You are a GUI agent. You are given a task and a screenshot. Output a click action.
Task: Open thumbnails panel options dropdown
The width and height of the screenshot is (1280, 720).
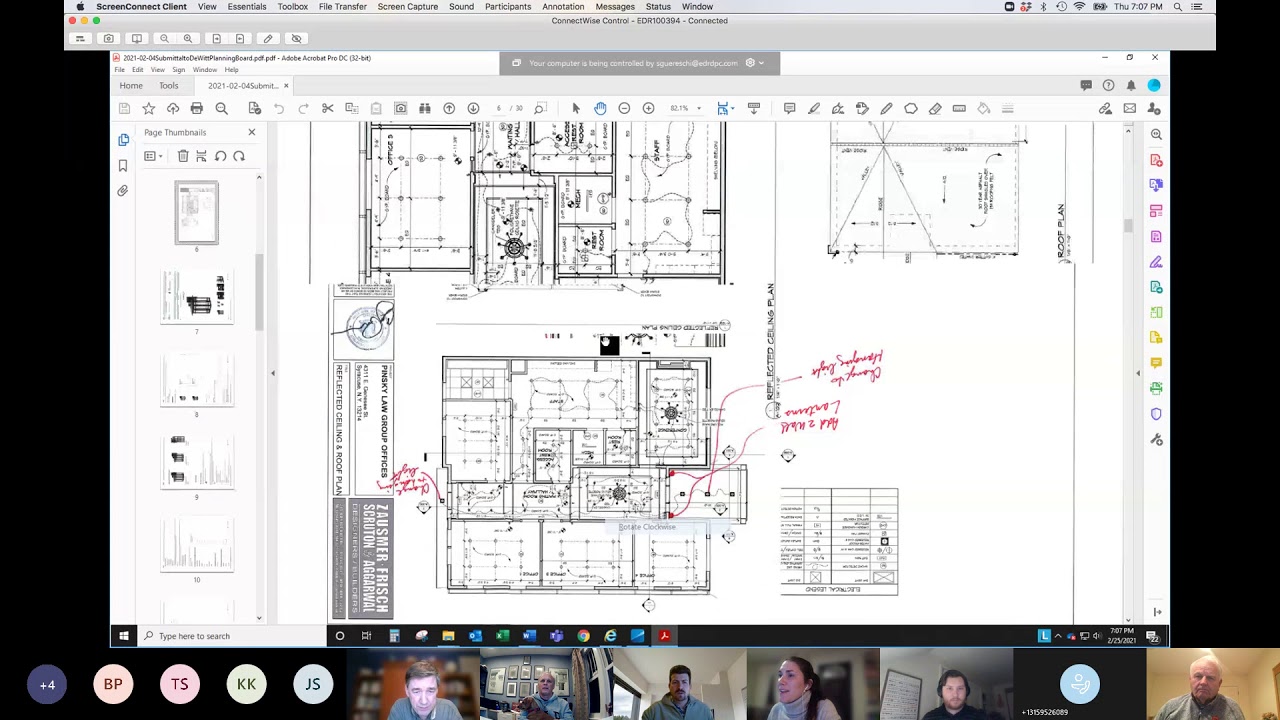pos(153,156)
